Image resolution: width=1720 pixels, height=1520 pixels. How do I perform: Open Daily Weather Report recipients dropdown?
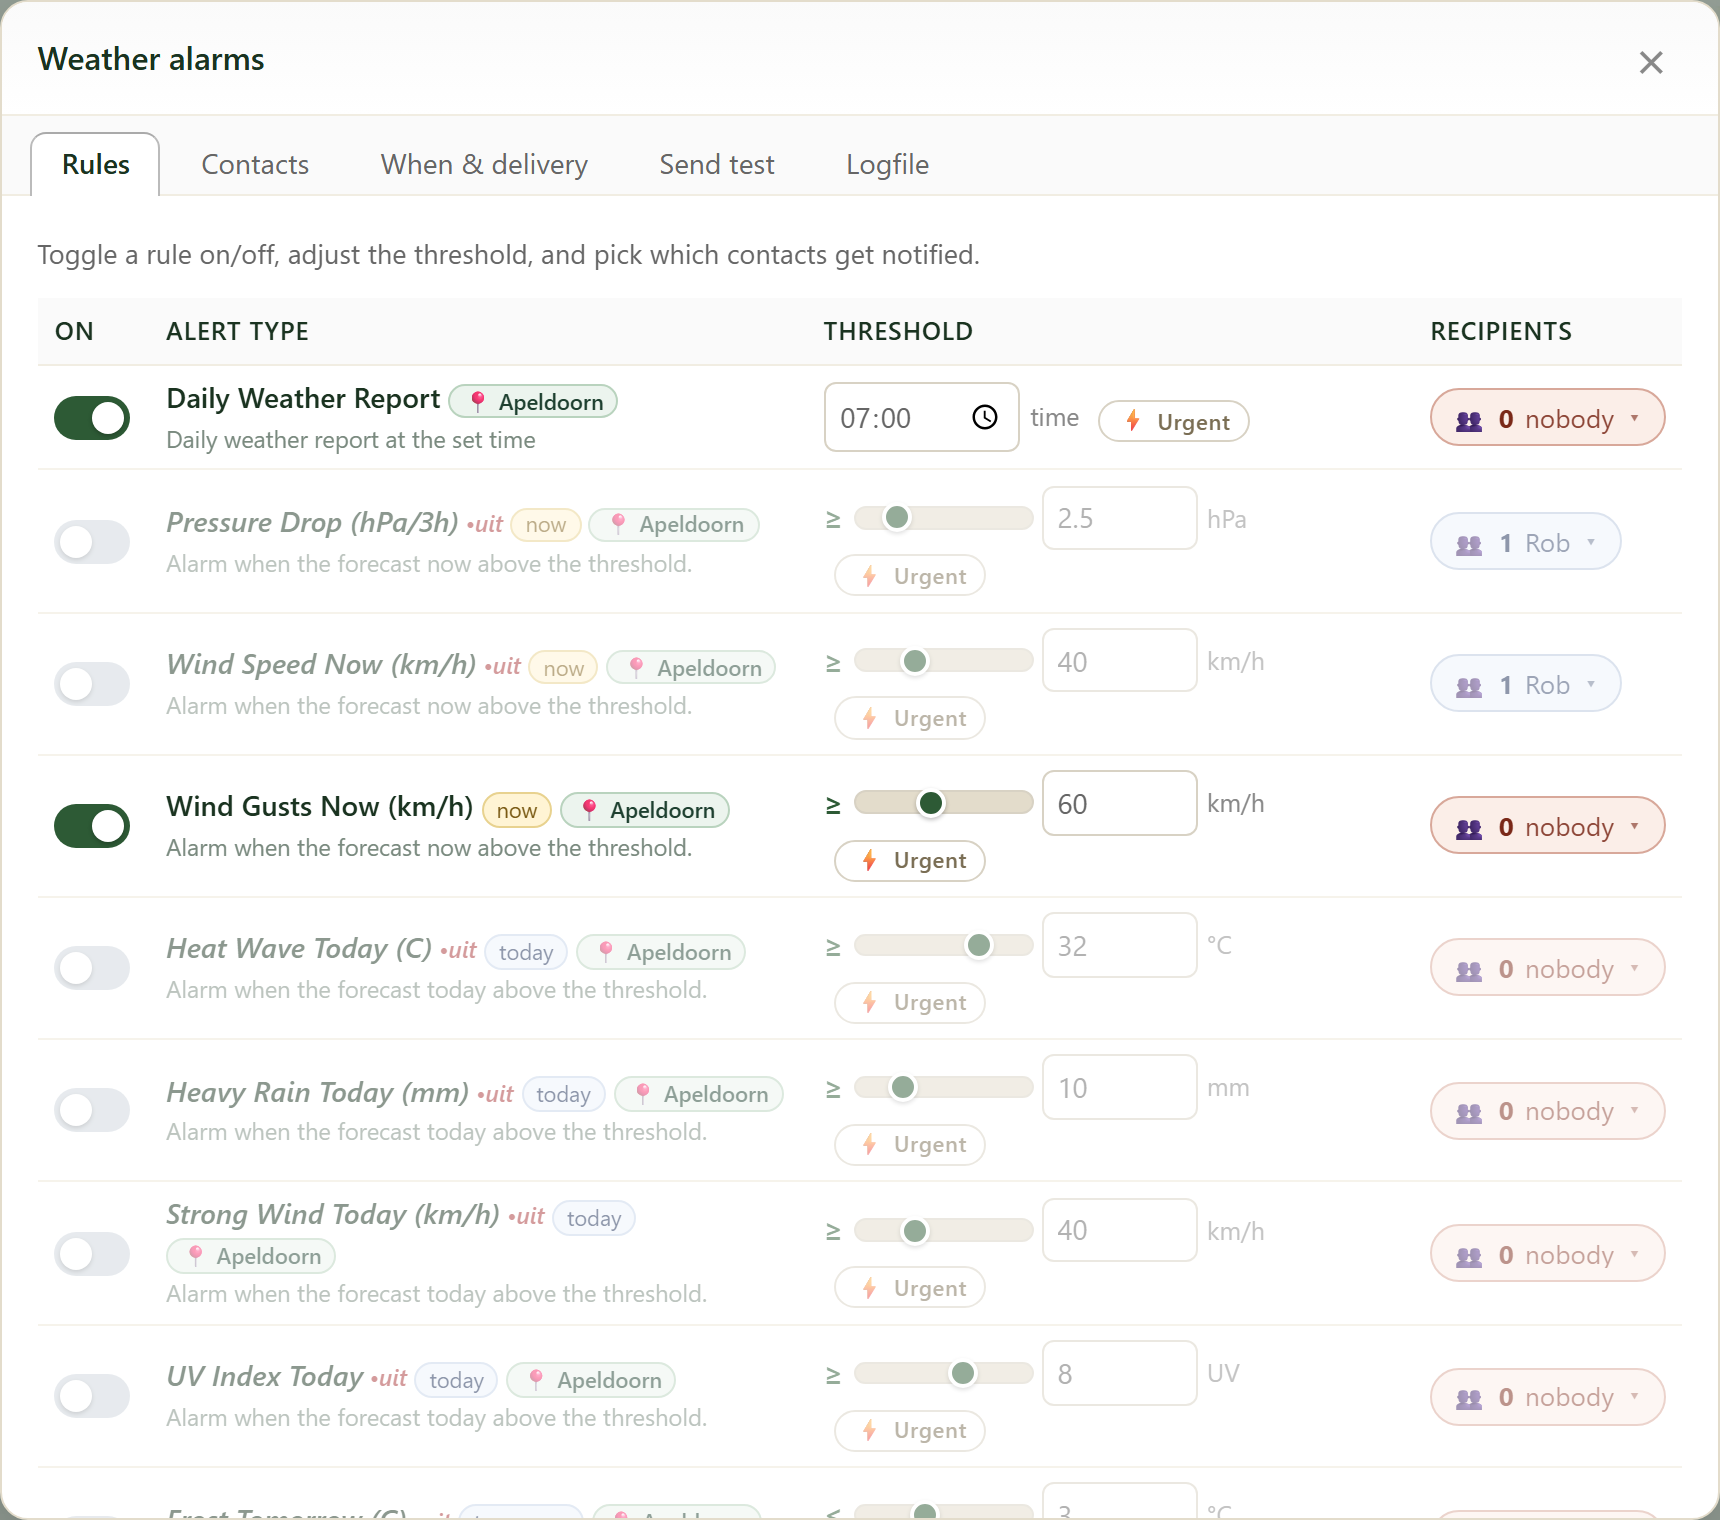[x=1547, y=418]
